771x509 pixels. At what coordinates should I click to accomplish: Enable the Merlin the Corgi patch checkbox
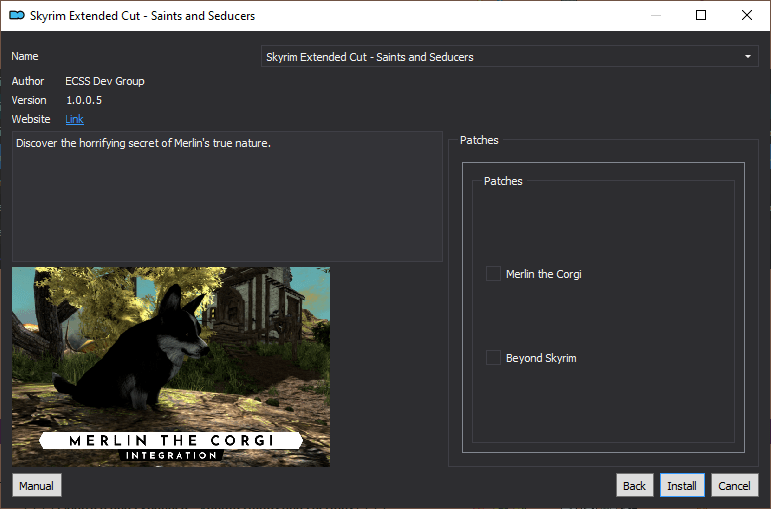[x=493, y=273]
